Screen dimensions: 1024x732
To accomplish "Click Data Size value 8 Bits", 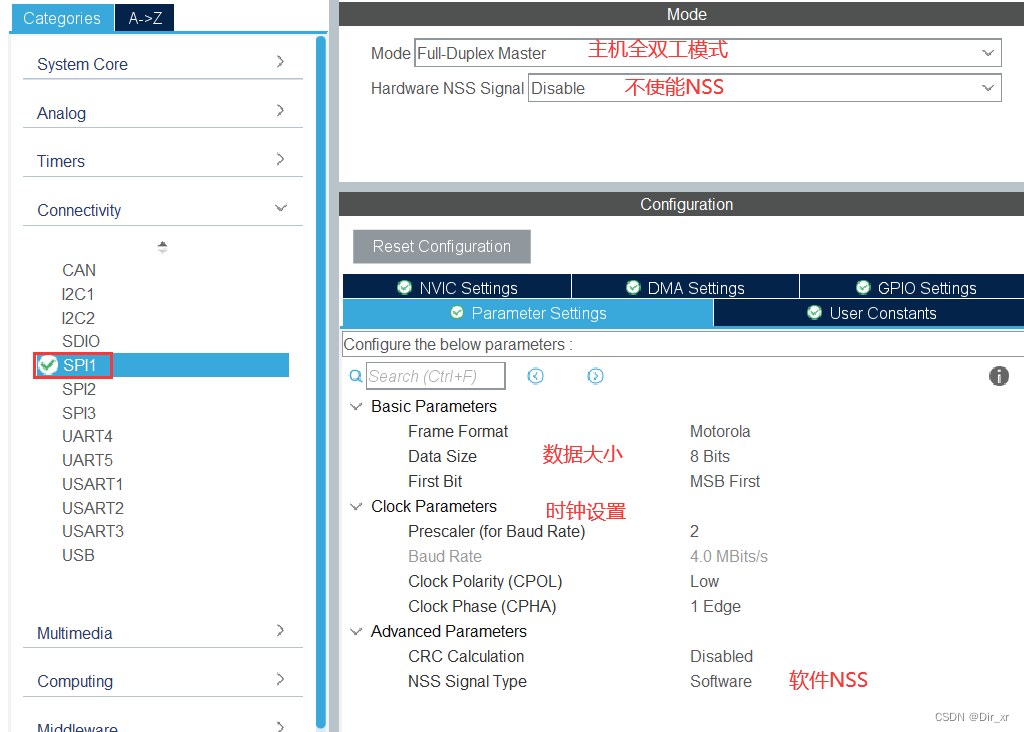I will pyautogui.click(x=710, y=456).
